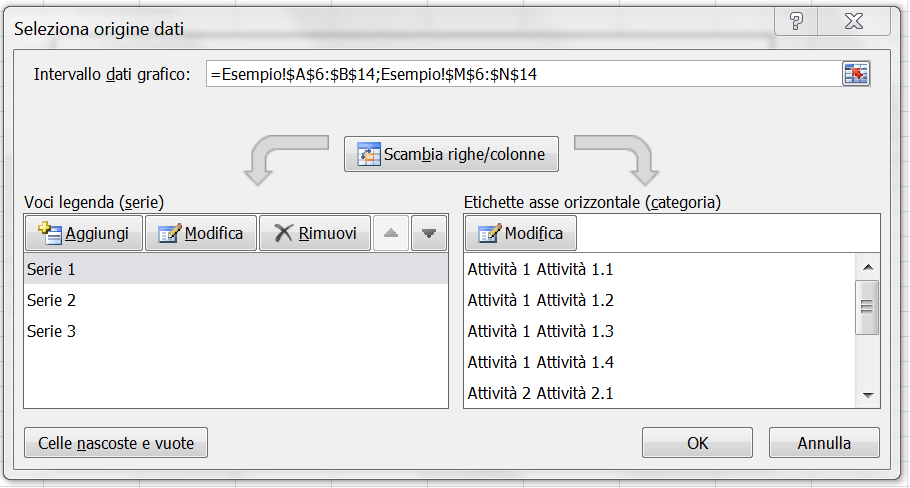Select category Attività 1 Attività 1.3
The image size is (910, 488).
541,331
